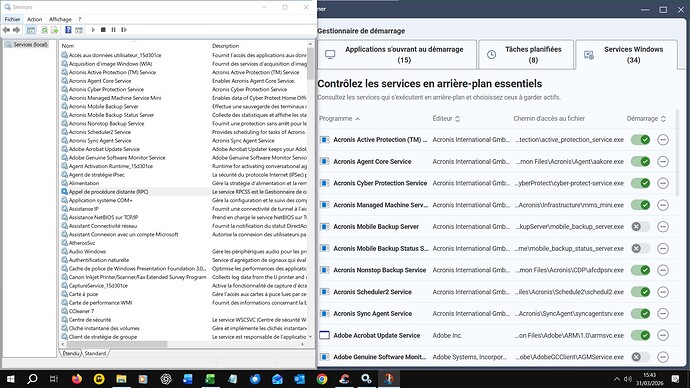Image resolution: width=690 pixels, height=388 pixels.
Task: Click the minus icon for Acronis Sync Agent Service
Action: pyautogui.click(x=663, y=314)
